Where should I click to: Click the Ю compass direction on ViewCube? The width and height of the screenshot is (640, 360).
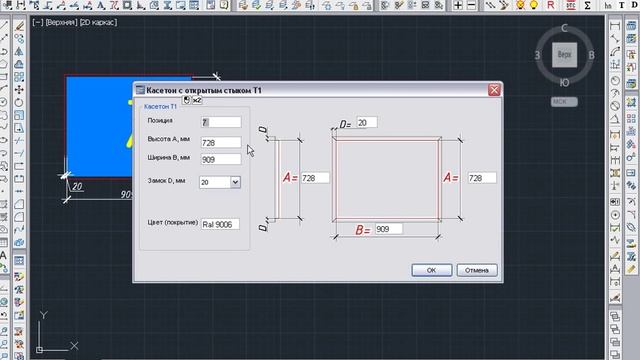click(564, 83)
